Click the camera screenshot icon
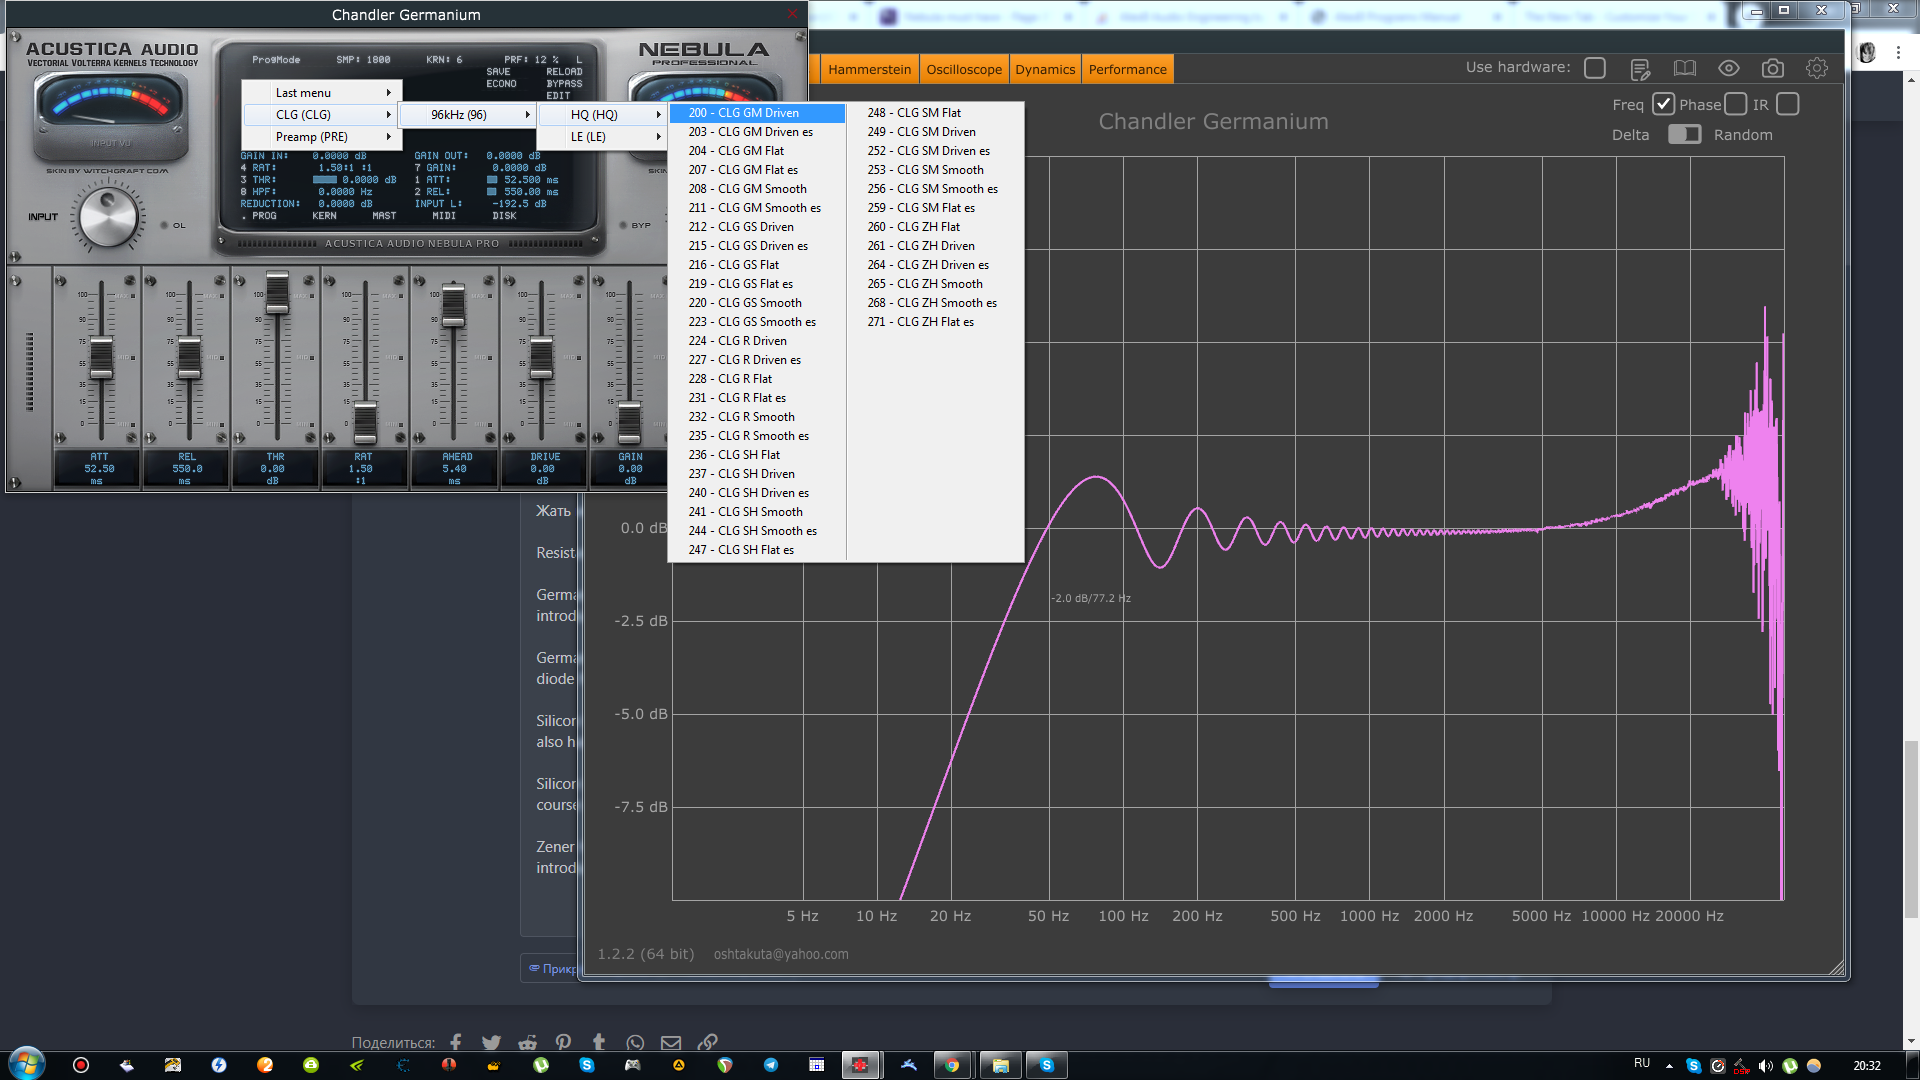 [1773, 69]
